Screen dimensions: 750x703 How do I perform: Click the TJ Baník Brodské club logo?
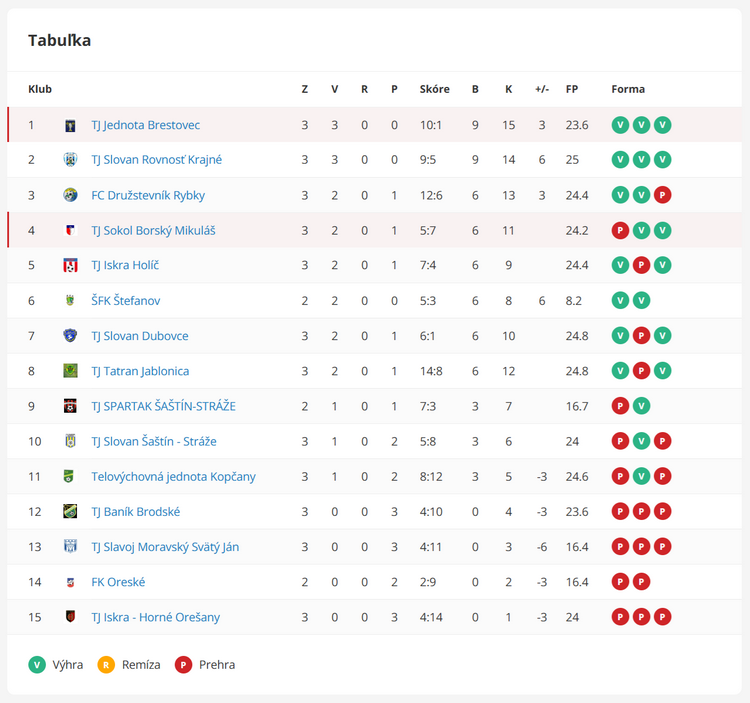click(70, 511)
